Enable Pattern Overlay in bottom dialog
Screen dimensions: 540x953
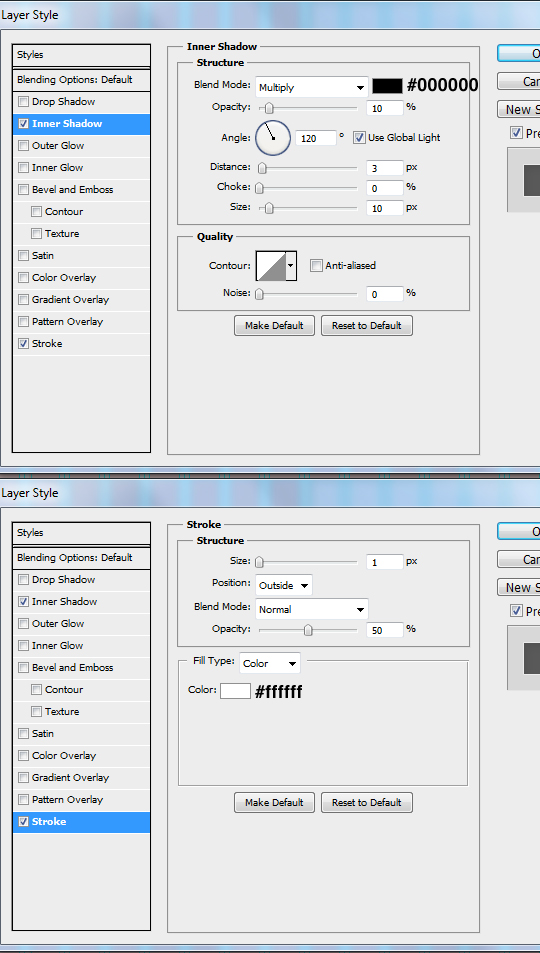point(24,799)
